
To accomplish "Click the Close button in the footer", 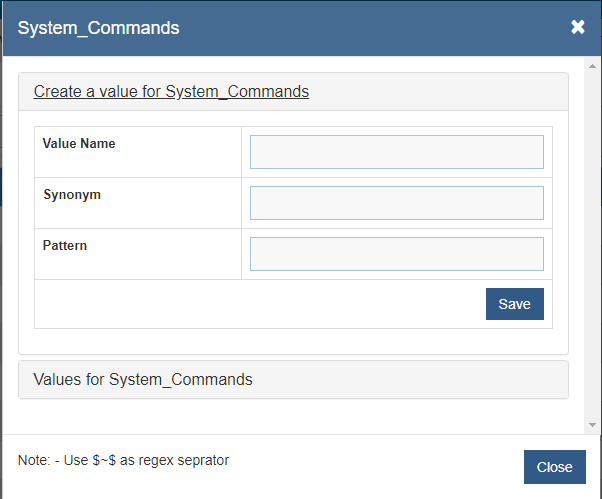I will [554, 467].
